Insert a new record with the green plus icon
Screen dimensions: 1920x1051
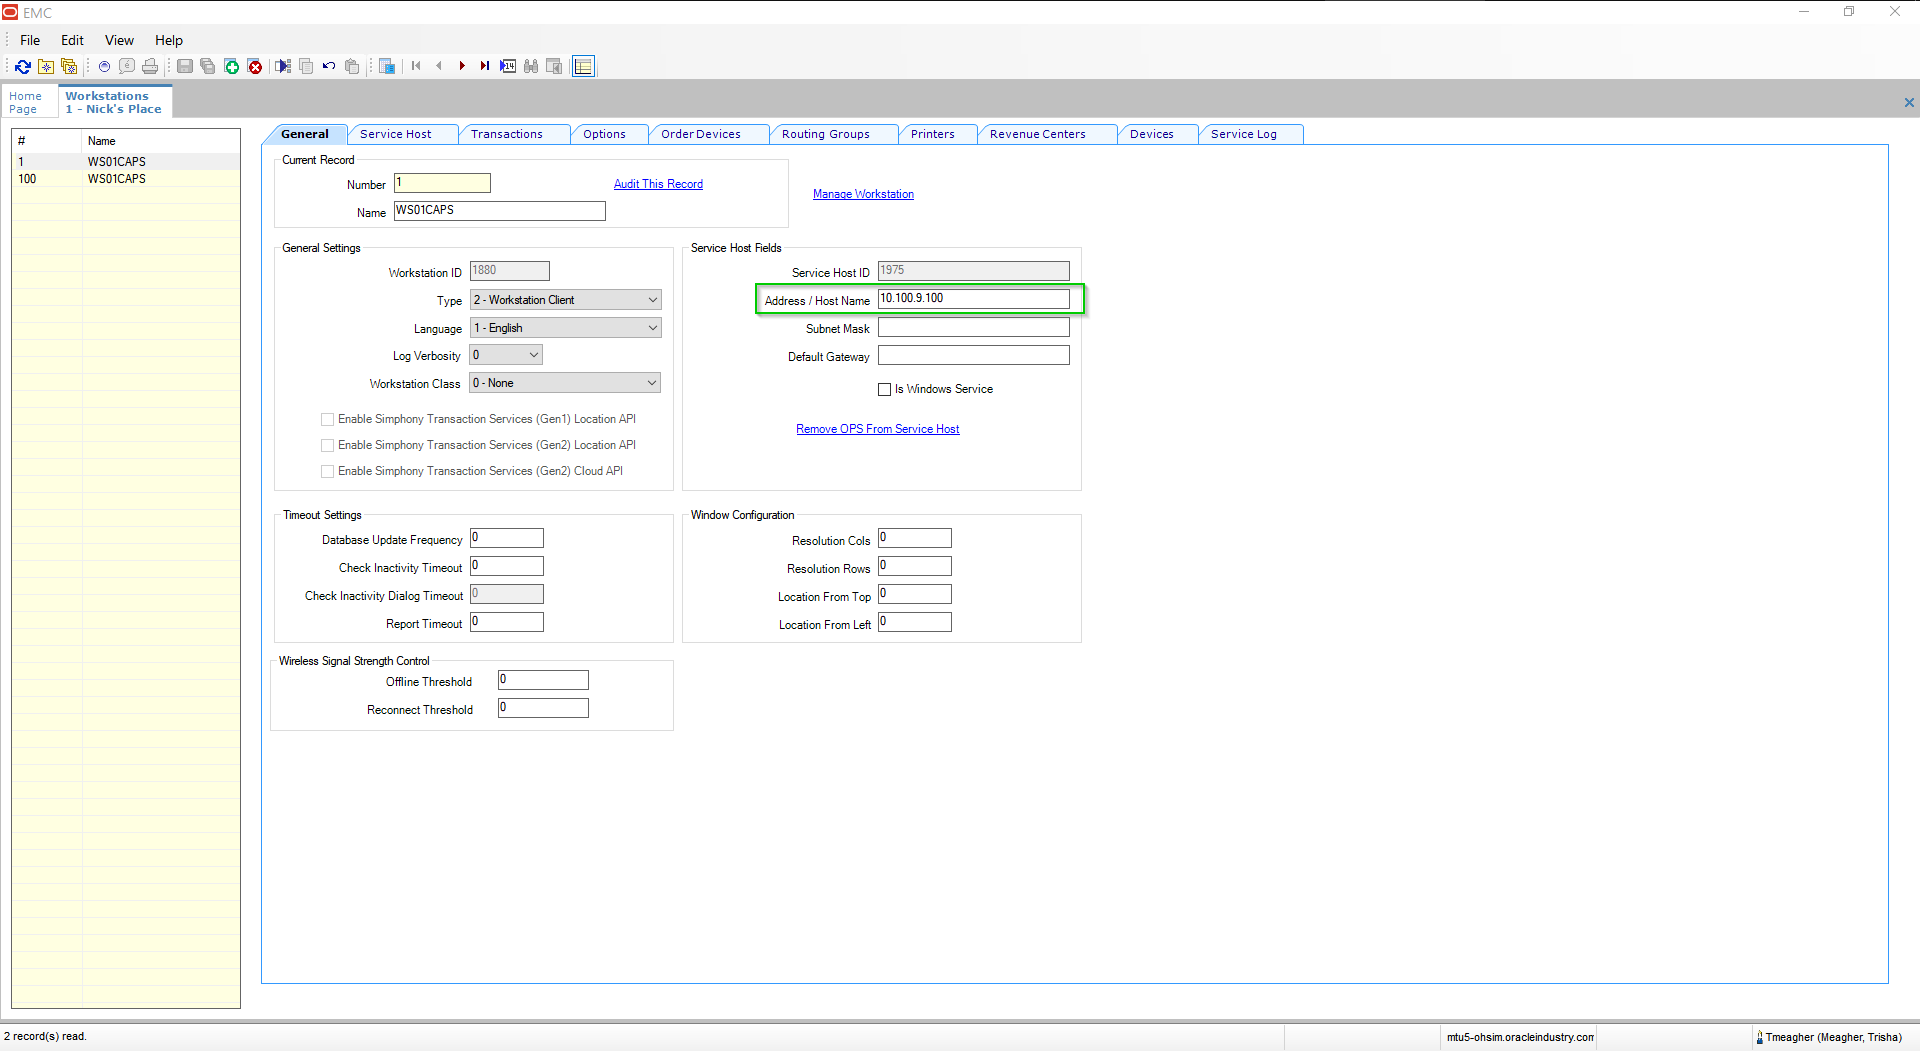[232, 66]
